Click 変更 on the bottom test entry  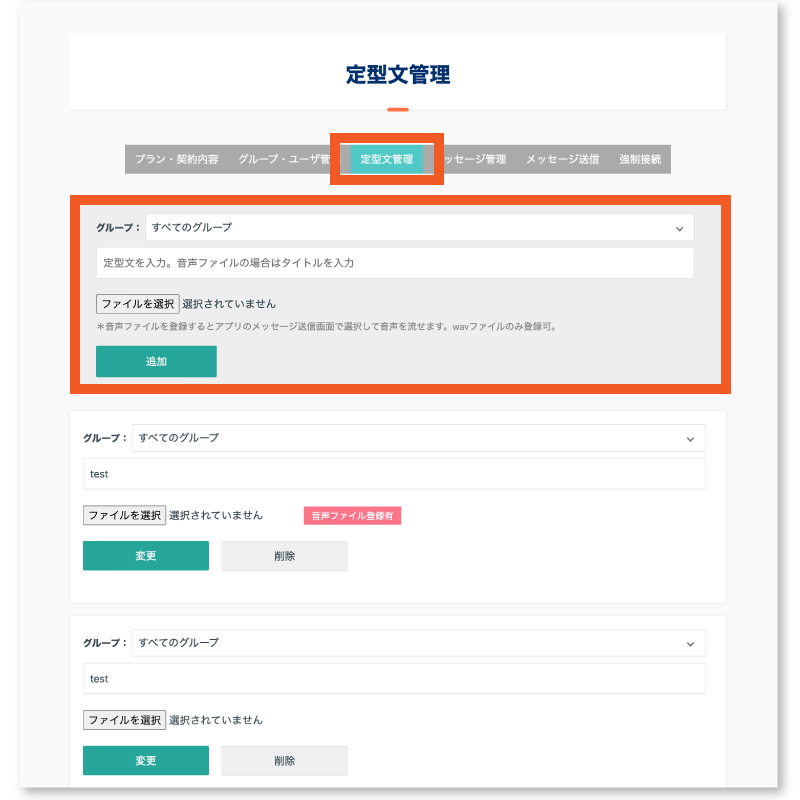tap(146, 760)
